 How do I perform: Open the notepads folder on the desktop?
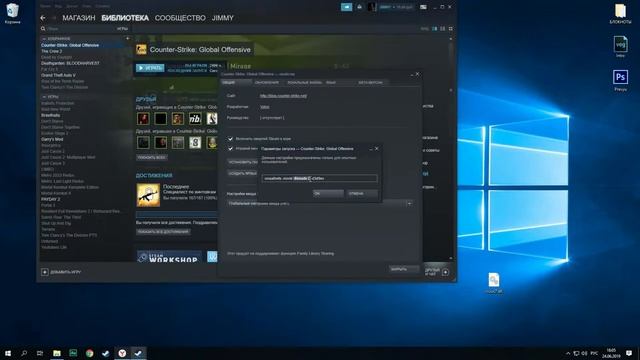click(620, 13)
